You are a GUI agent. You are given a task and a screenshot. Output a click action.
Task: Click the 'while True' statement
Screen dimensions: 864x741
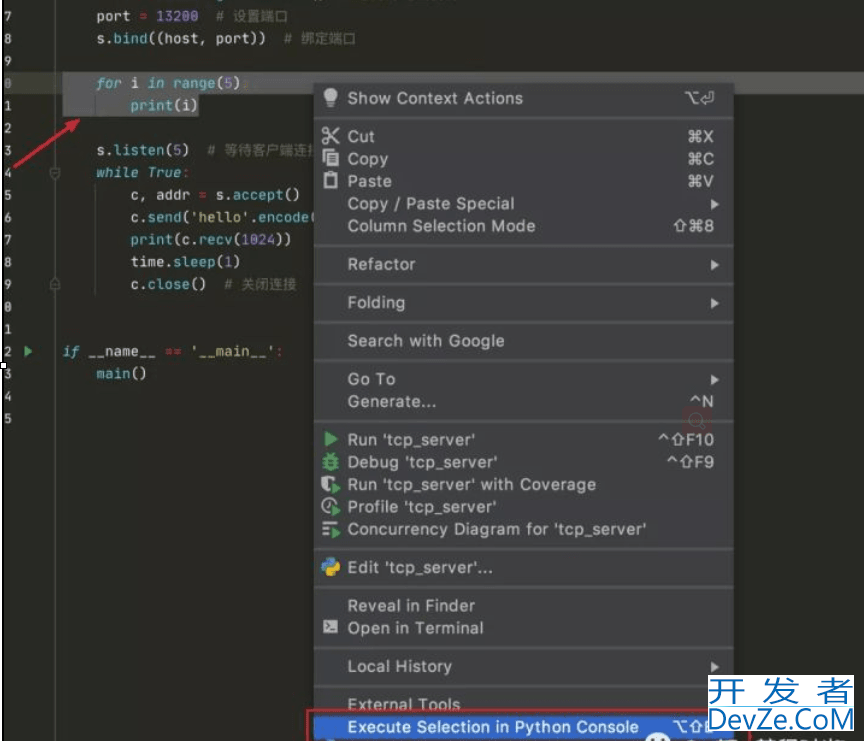point(142,172)
